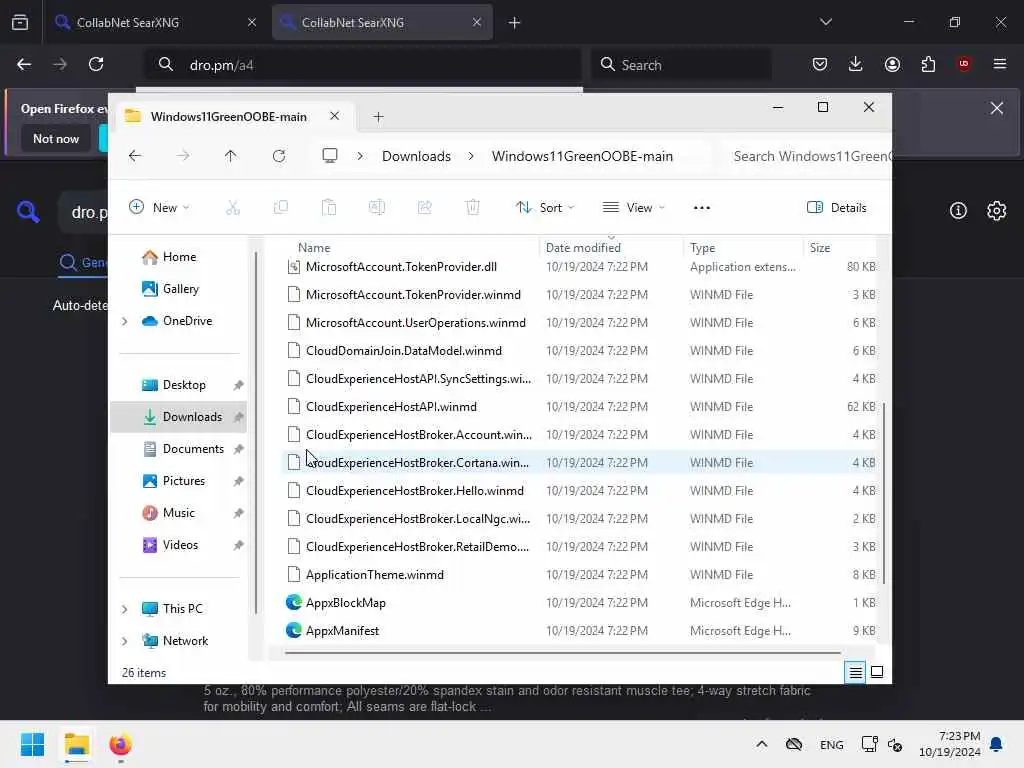
Task: Switch to details list view icon
Action: tap(855, 672)
